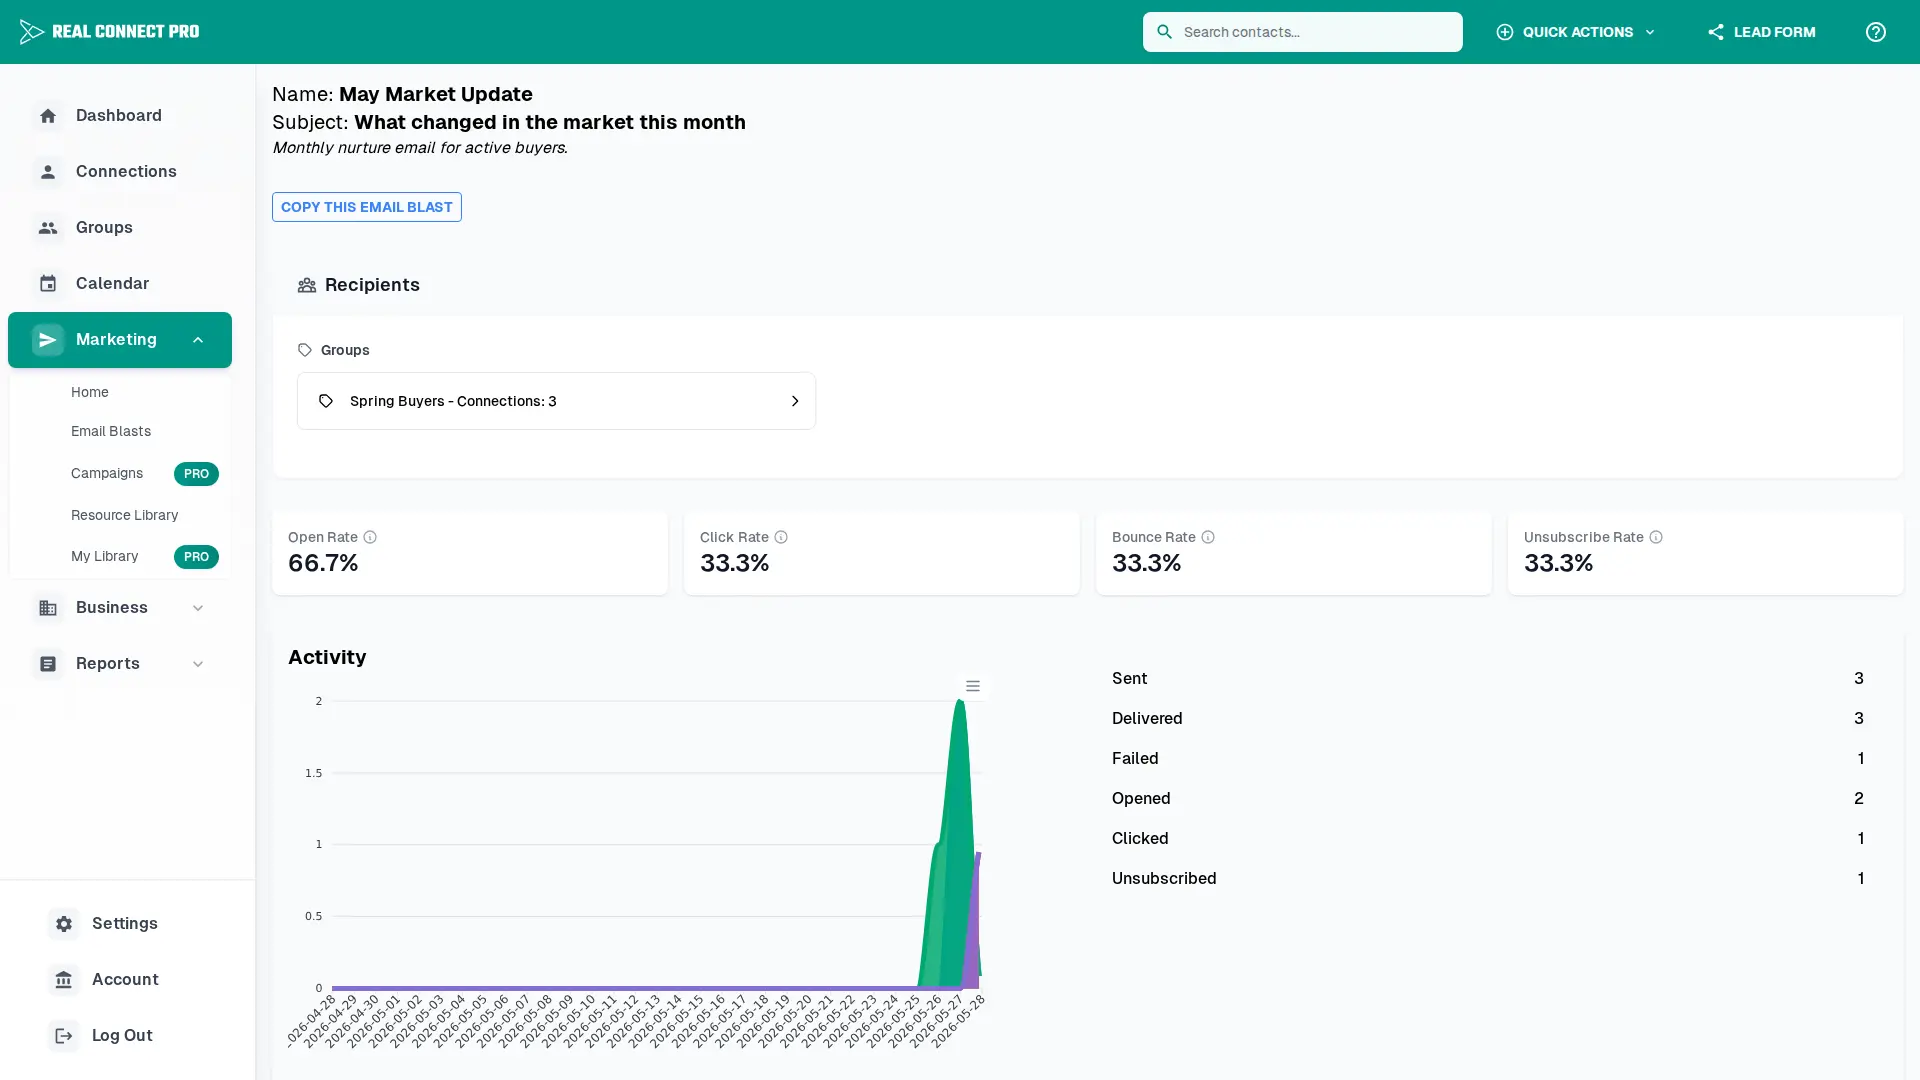Click the Open Rate info icon
This screenshot has height=1080, width=1920.
pyautogui.click(x=370, y=537)
